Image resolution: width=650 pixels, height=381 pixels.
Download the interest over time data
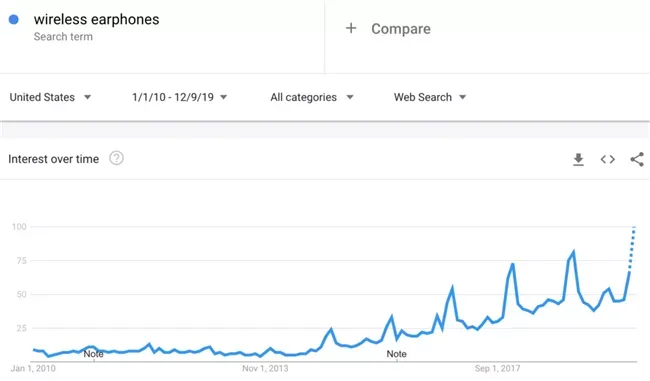tap(578, 159)
